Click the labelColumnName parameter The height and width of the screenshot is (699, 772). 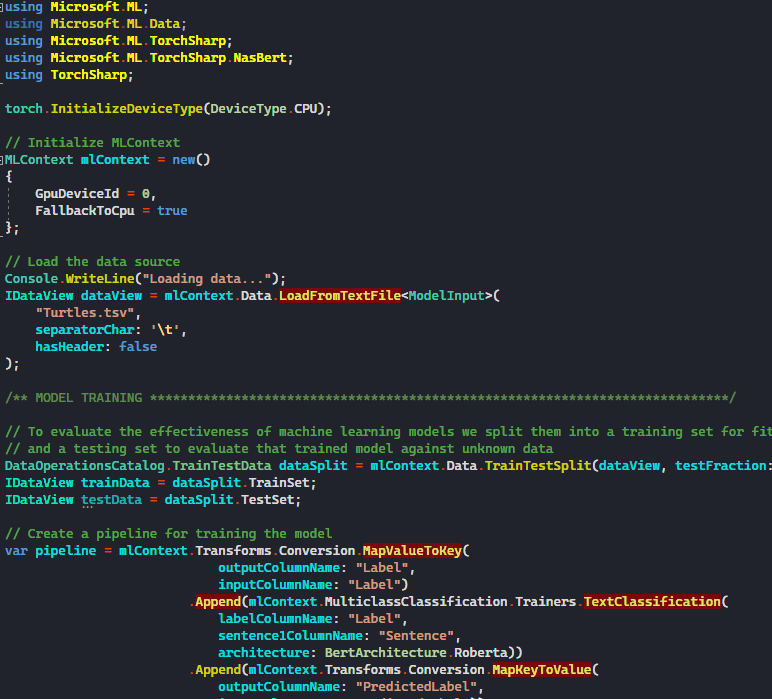point(275,619)
